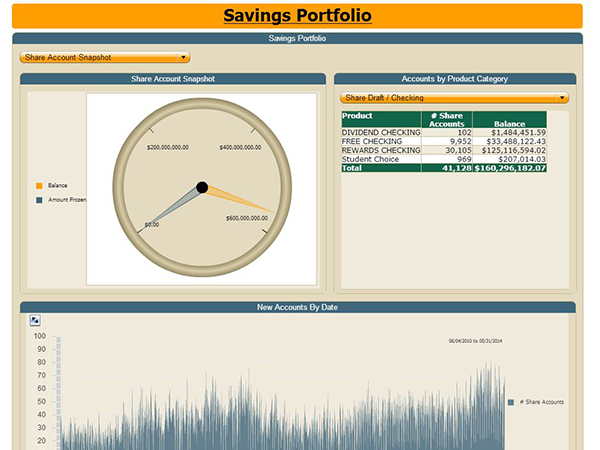Click the Balance column header in the table
This screenshot has width=600, height=450.
(509, 124)
